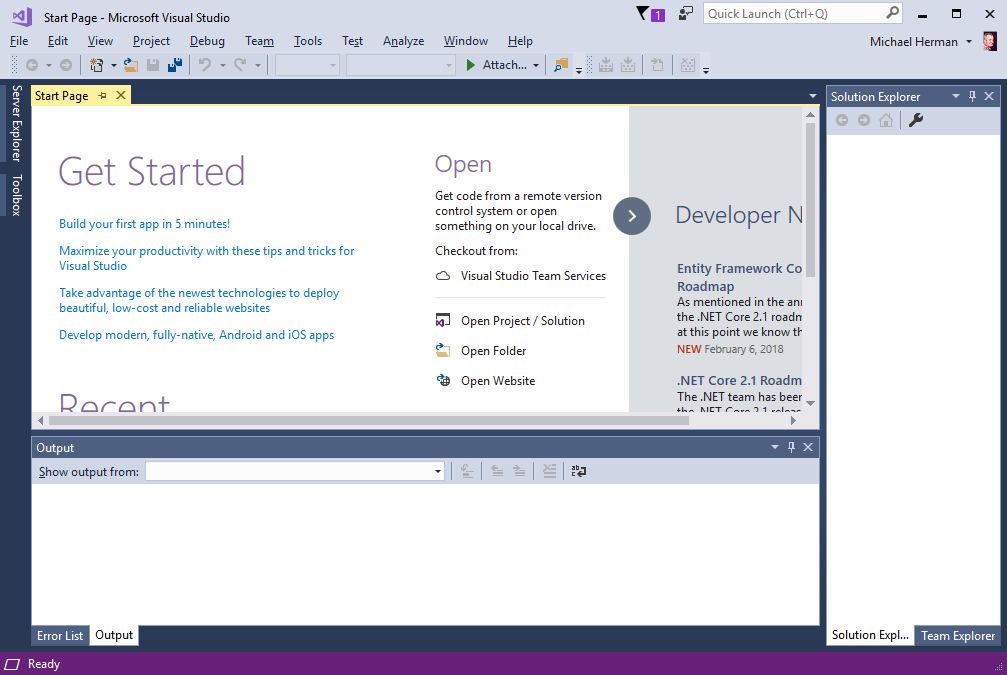Click the user account avatar picture
The width and height of the screenshot is (1007, 675).
pyautogui.click(x=990, y=42)
